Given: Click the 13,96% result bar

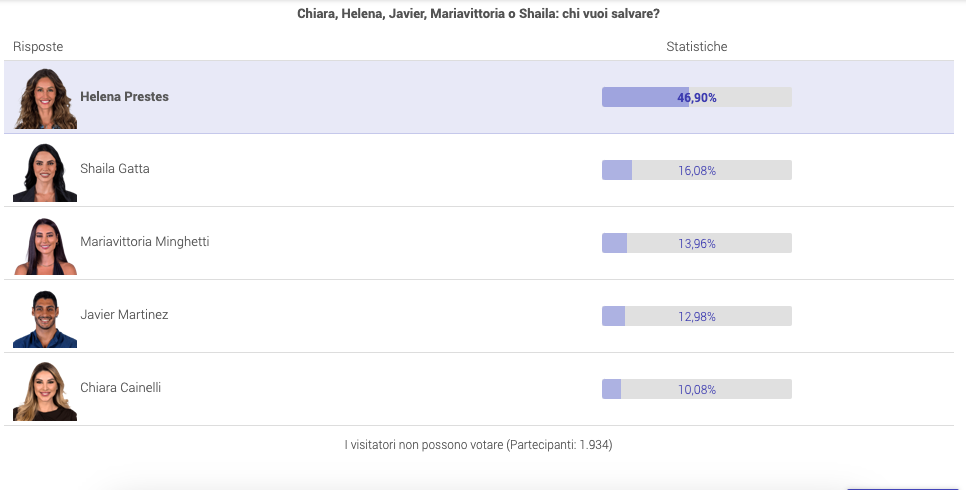Looking at the screenshot, I should [697, 243].
